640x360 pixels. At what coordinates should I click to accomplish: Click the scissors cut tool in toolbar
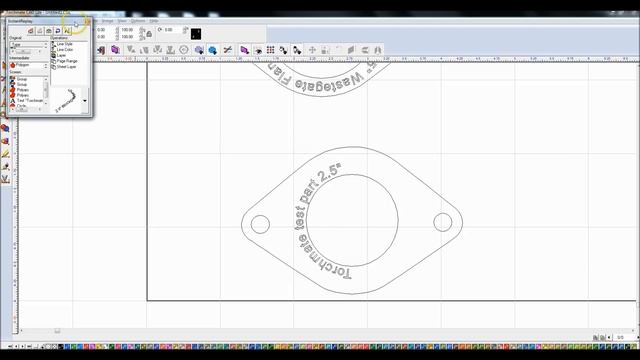[228, 50]
